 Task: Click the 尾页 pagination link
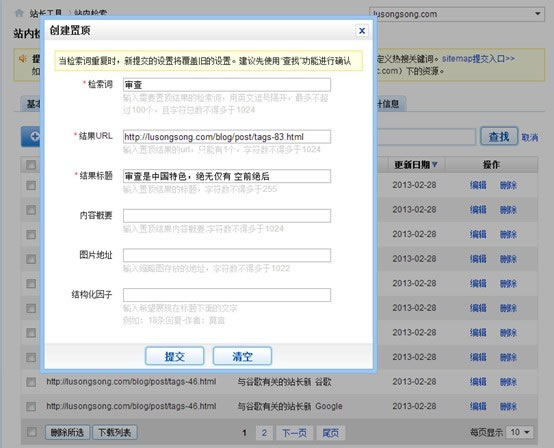coord(330,433)
